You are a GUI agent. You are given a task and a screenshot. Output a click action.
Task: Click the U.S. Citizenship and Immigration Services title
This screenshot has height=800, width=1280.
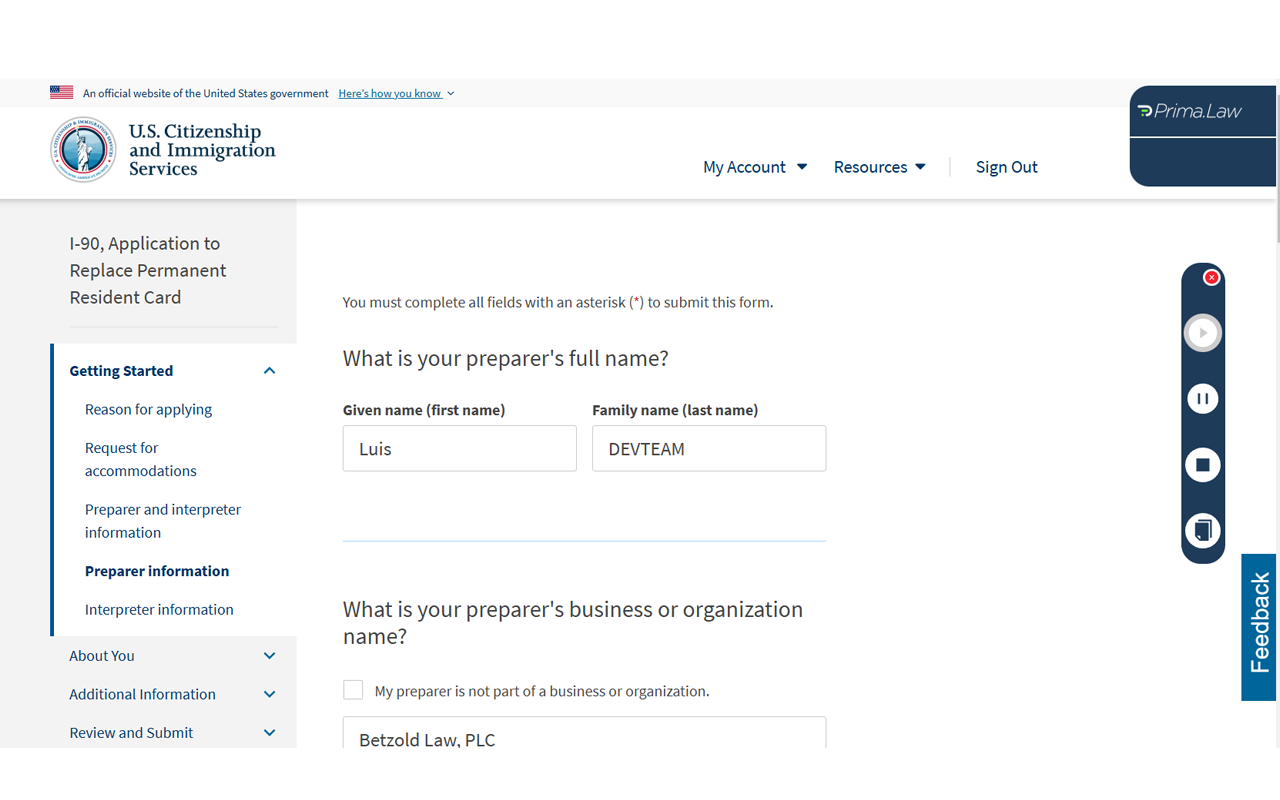(202, 150)
